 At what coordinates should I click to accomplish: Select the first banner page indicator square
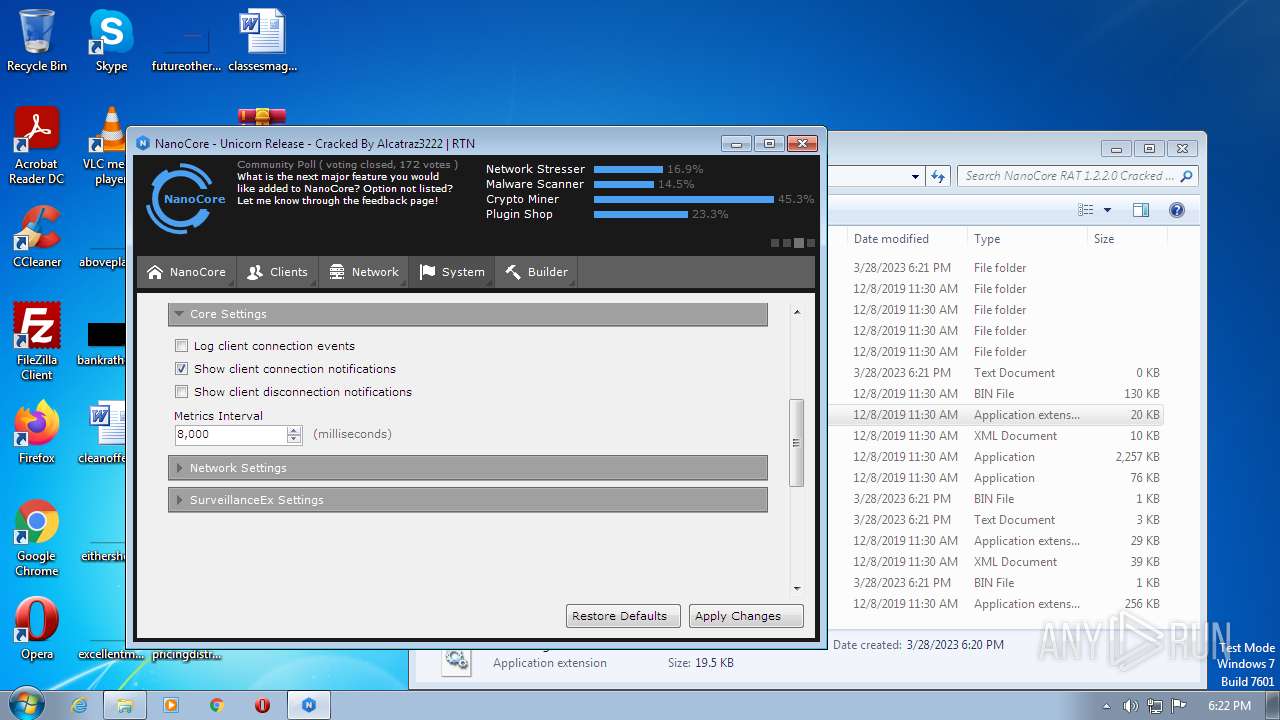[775, 243]
